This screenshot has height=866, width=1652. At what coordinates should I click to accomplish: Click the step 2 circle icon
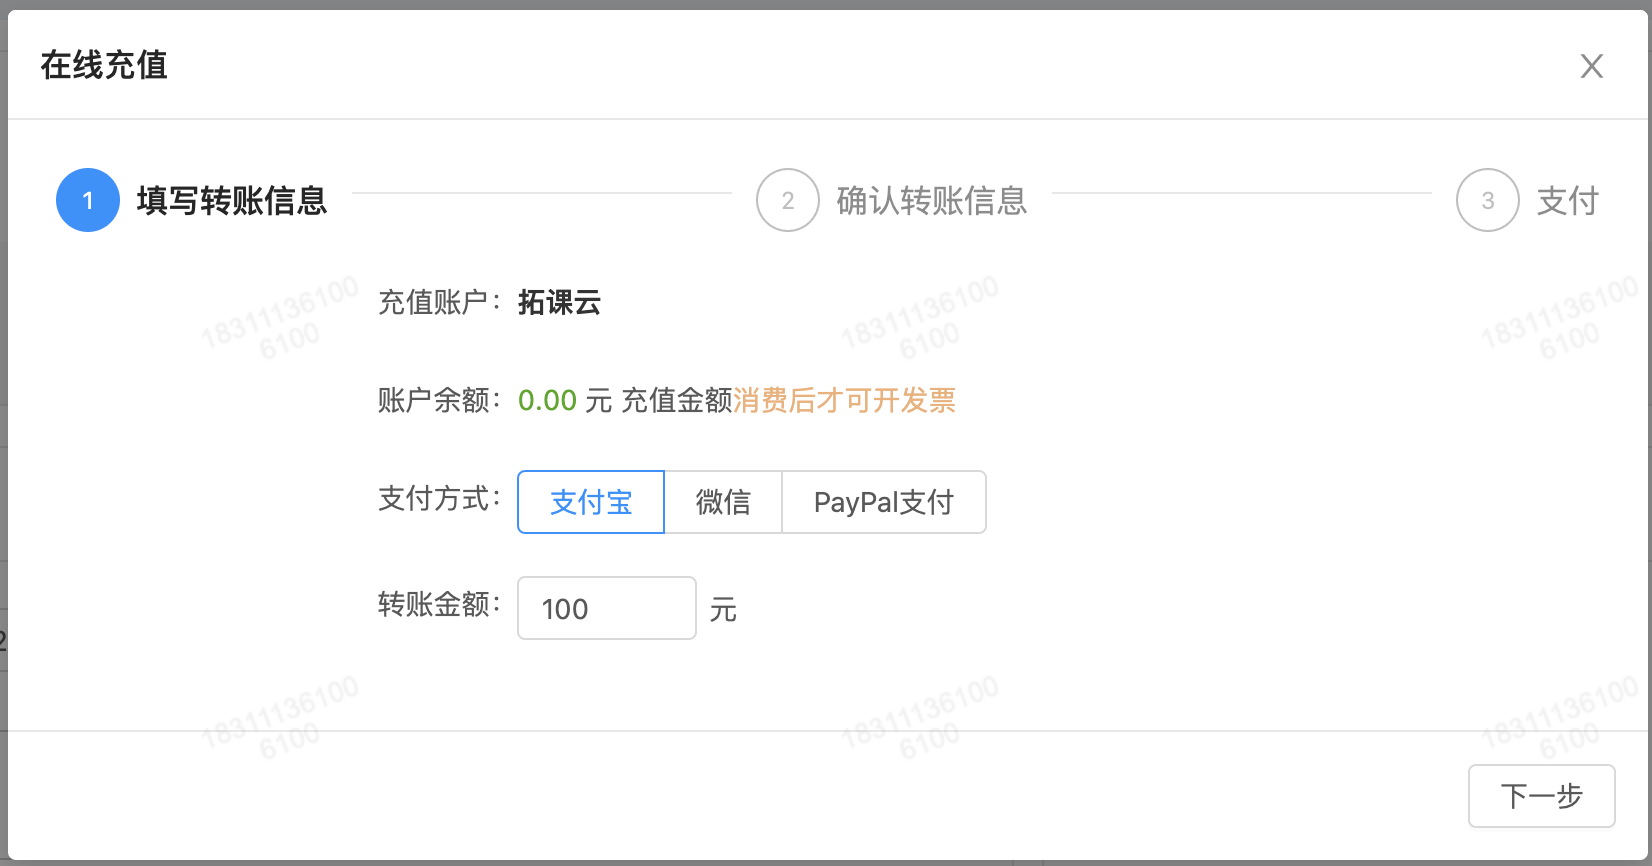pyautogui.click(x=788, y=200)
